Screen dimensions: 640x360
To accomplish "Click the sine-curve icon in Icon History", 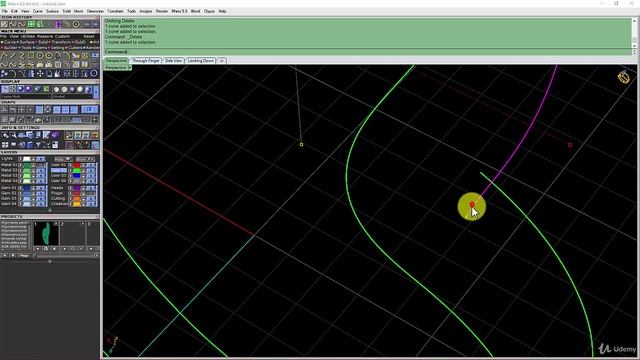I will [22, 24].
